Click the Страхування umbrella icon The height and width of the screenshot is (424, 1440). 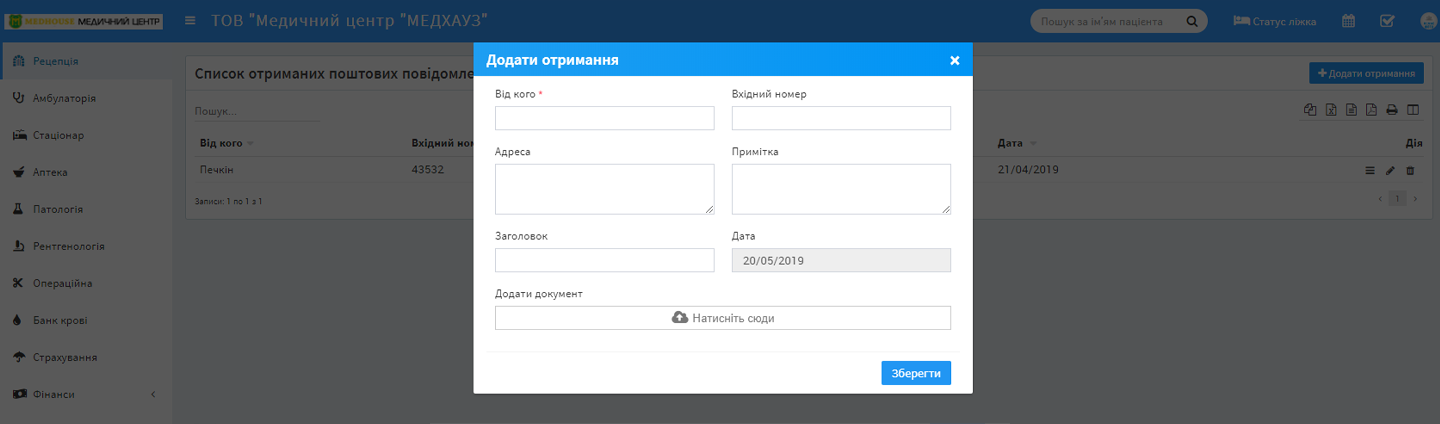point(18,357)
